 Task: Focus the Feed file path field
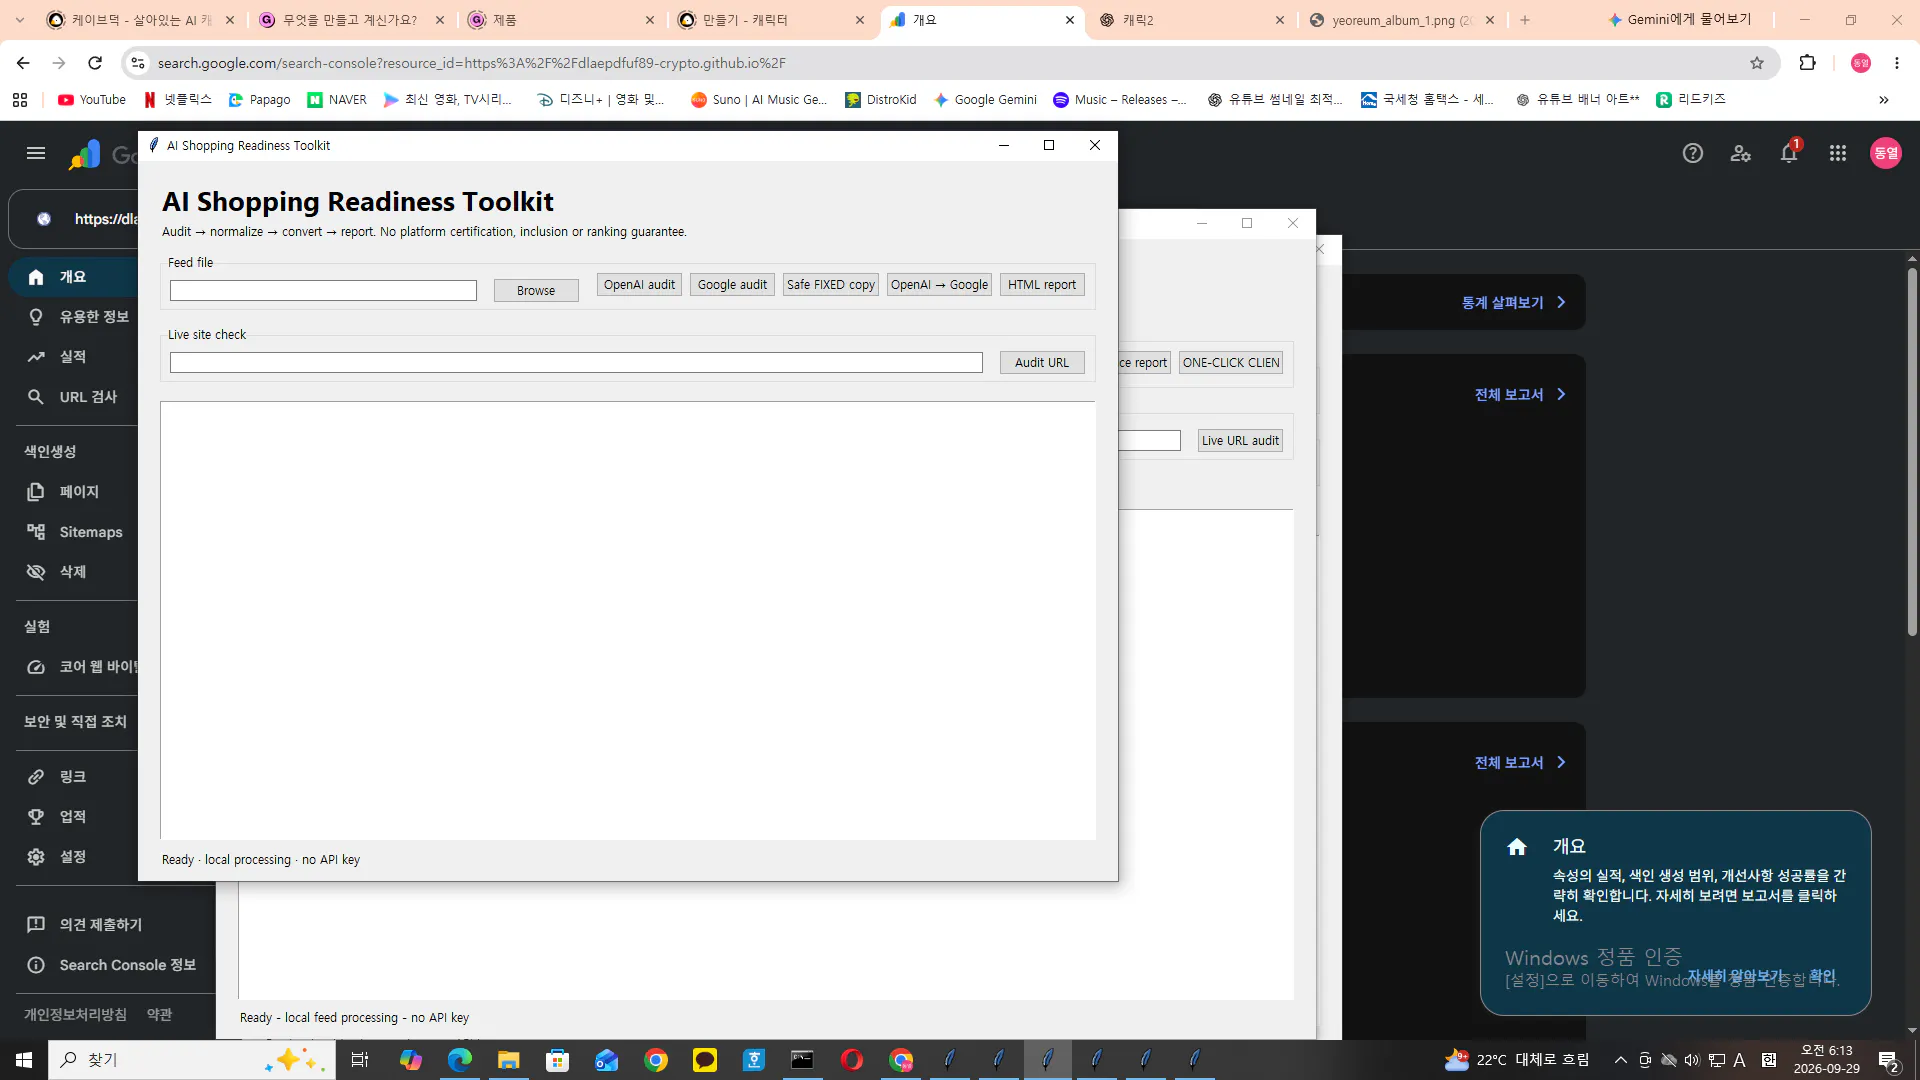[x=323, y=290]
